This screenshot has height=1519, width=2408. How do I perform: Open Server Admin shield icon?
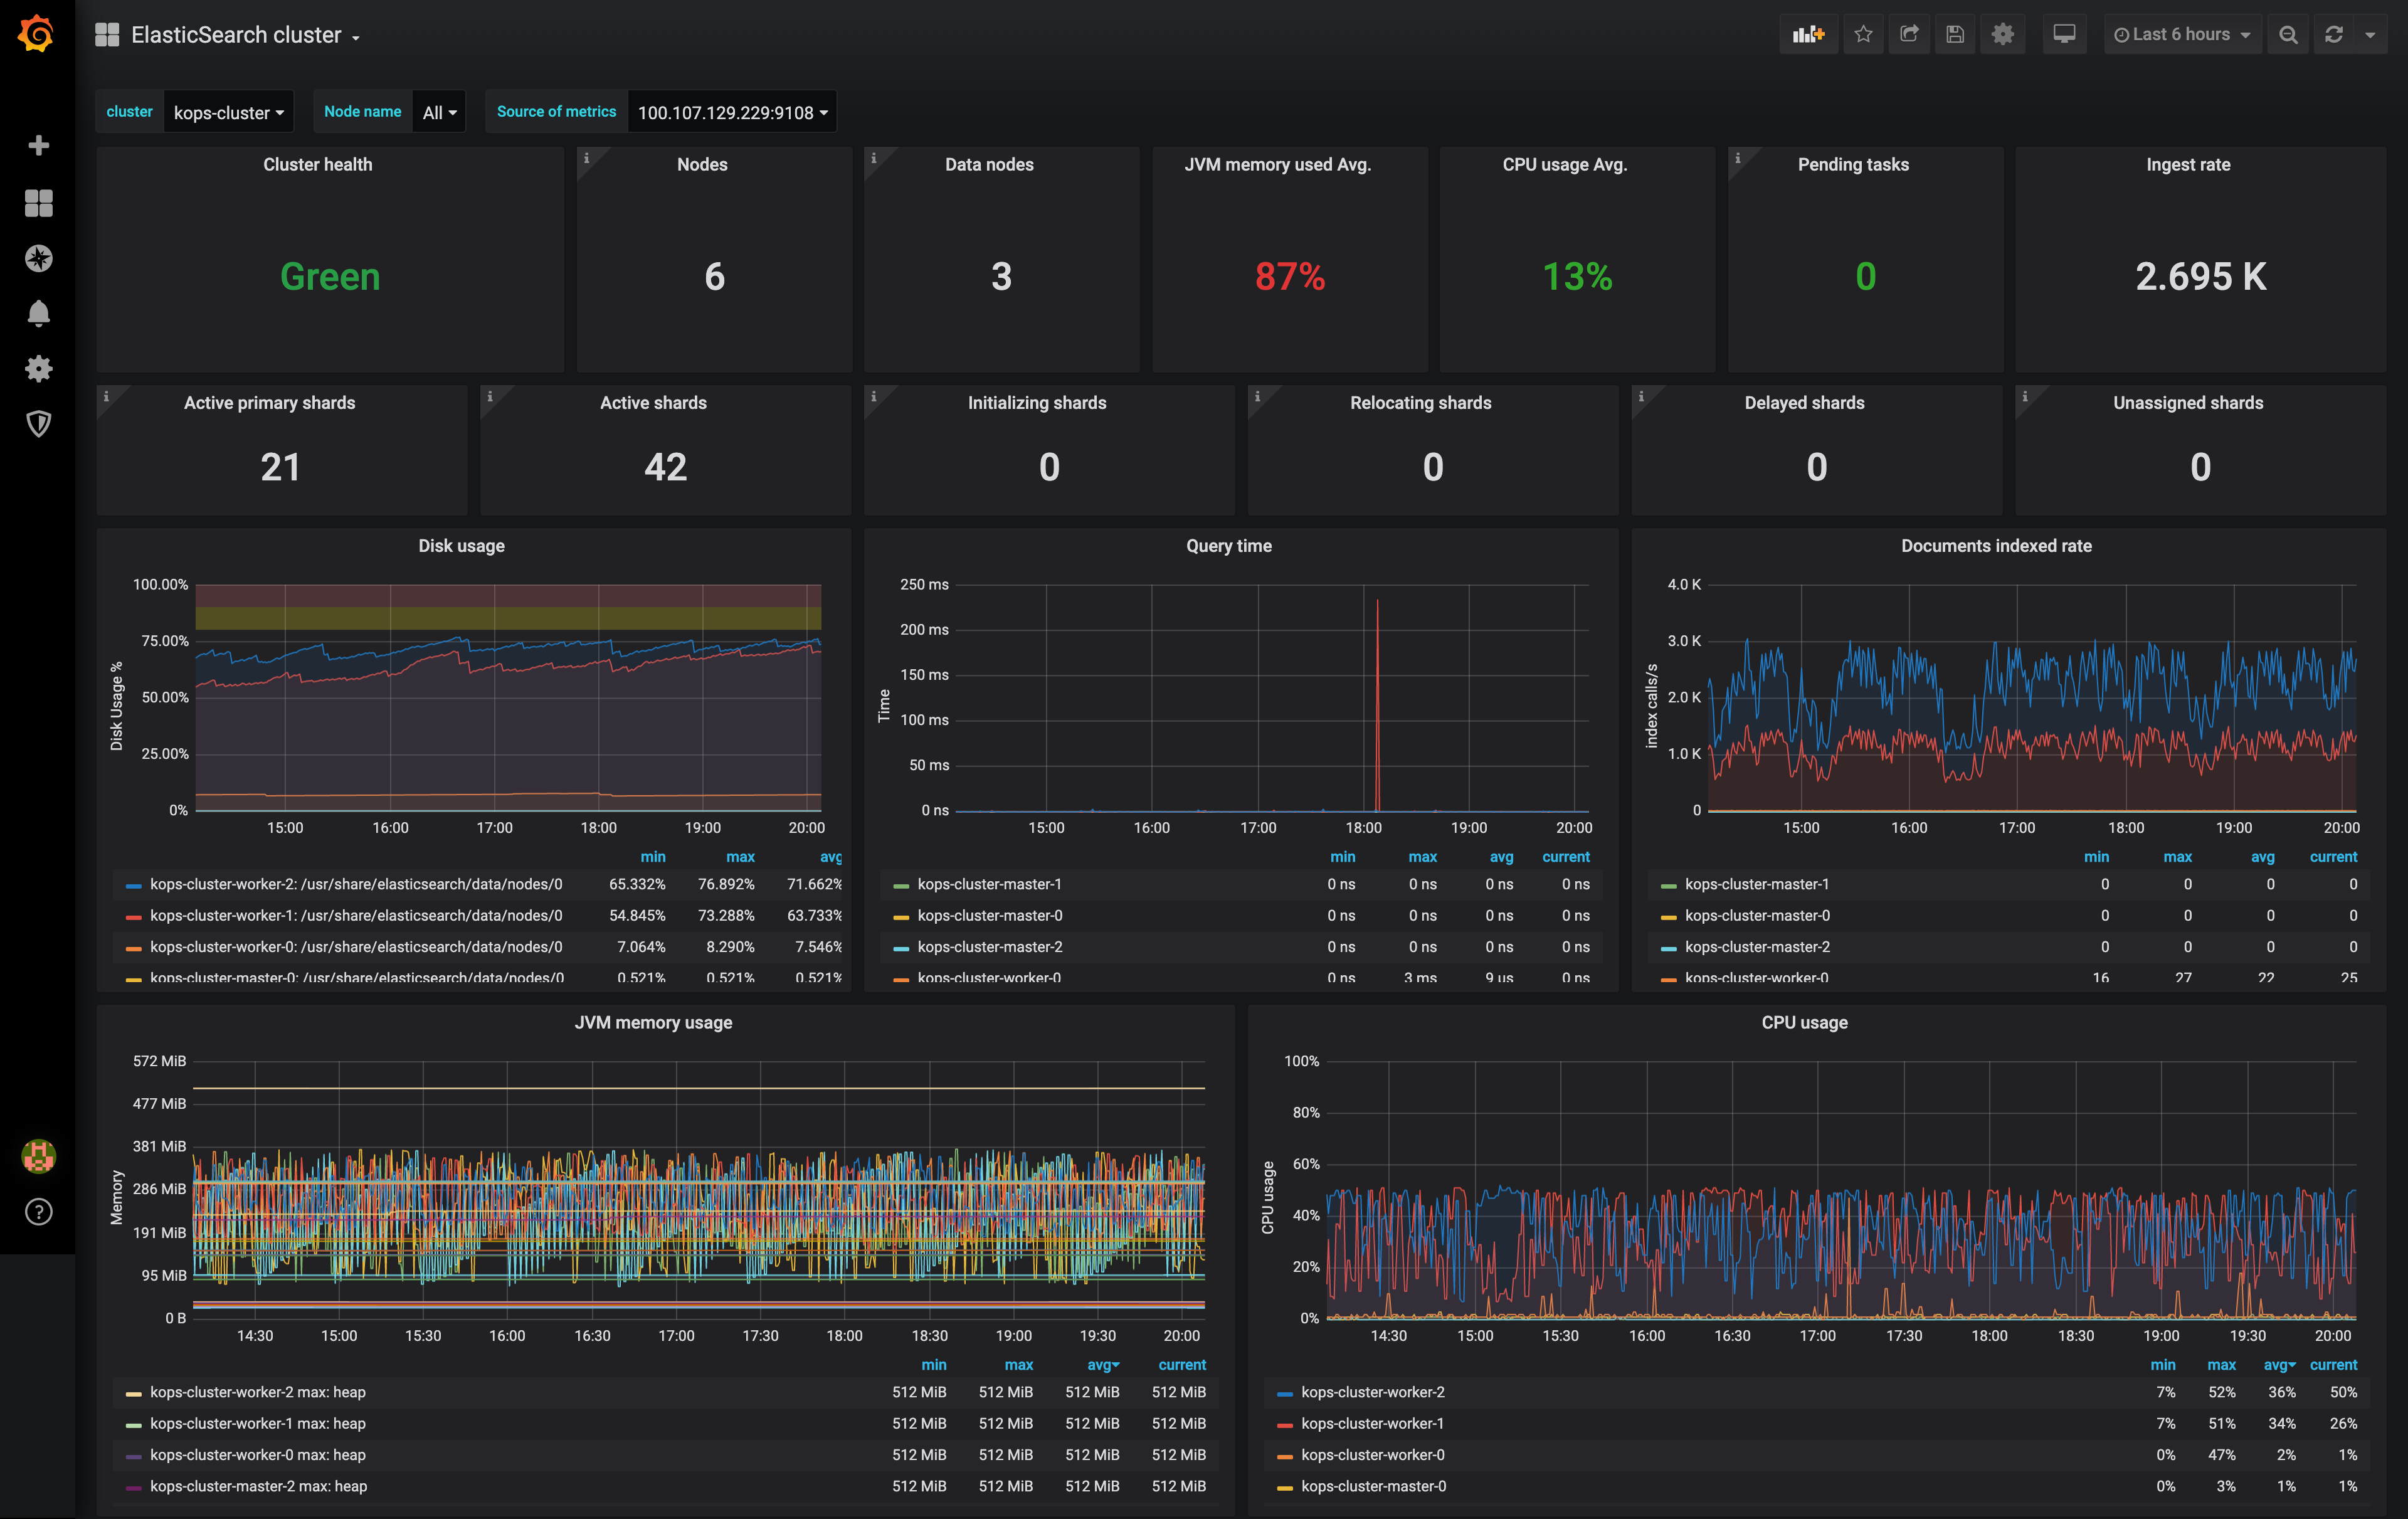38,424
